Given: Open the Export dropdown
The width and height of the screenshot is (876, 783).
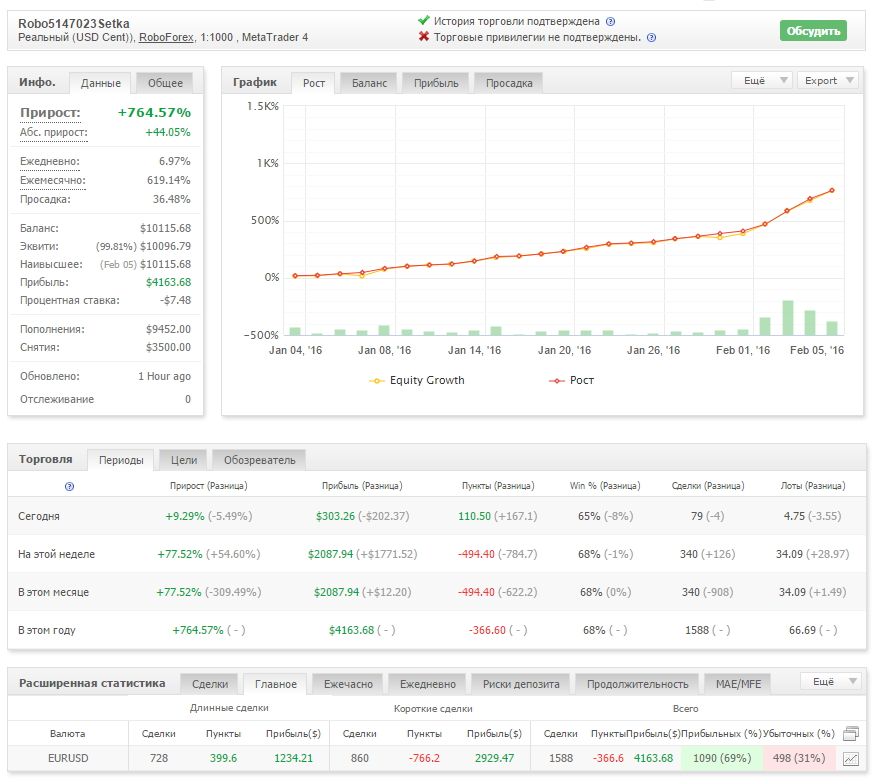Looking at the screenshot, I should coord(828,80).
